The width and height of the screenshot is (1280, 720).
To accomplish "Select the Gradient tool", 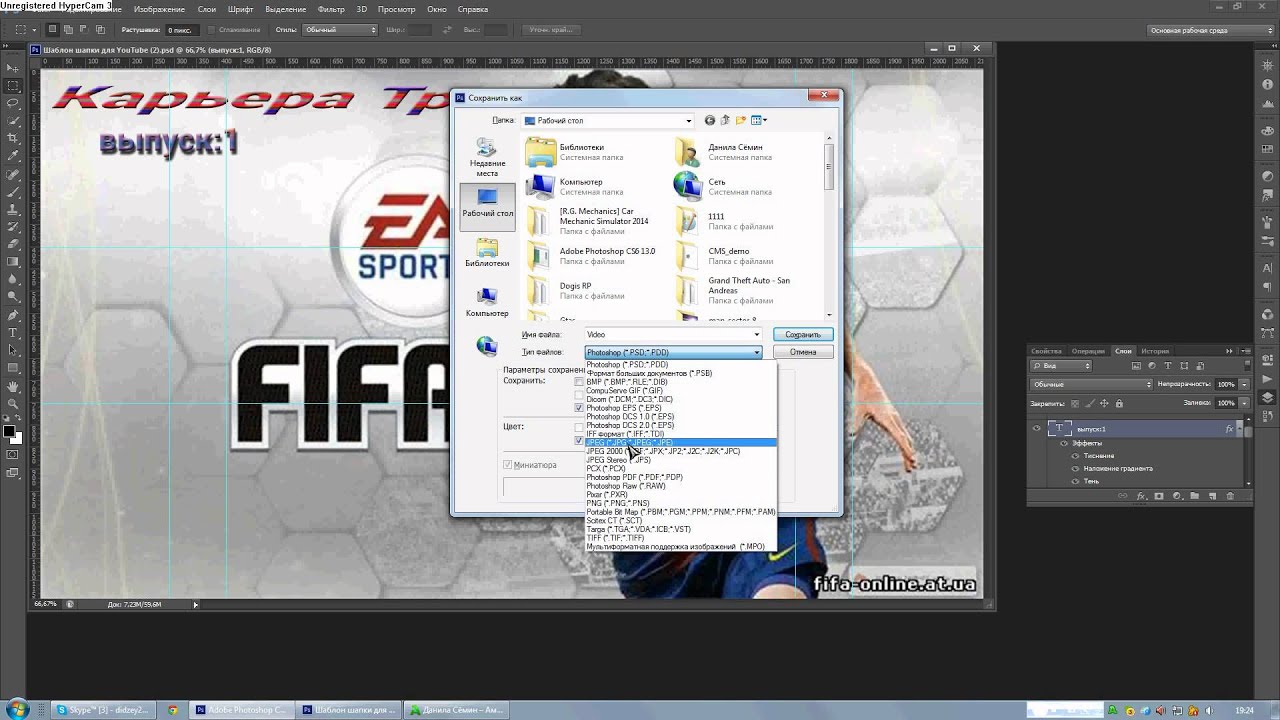I will tap(13, 262).
